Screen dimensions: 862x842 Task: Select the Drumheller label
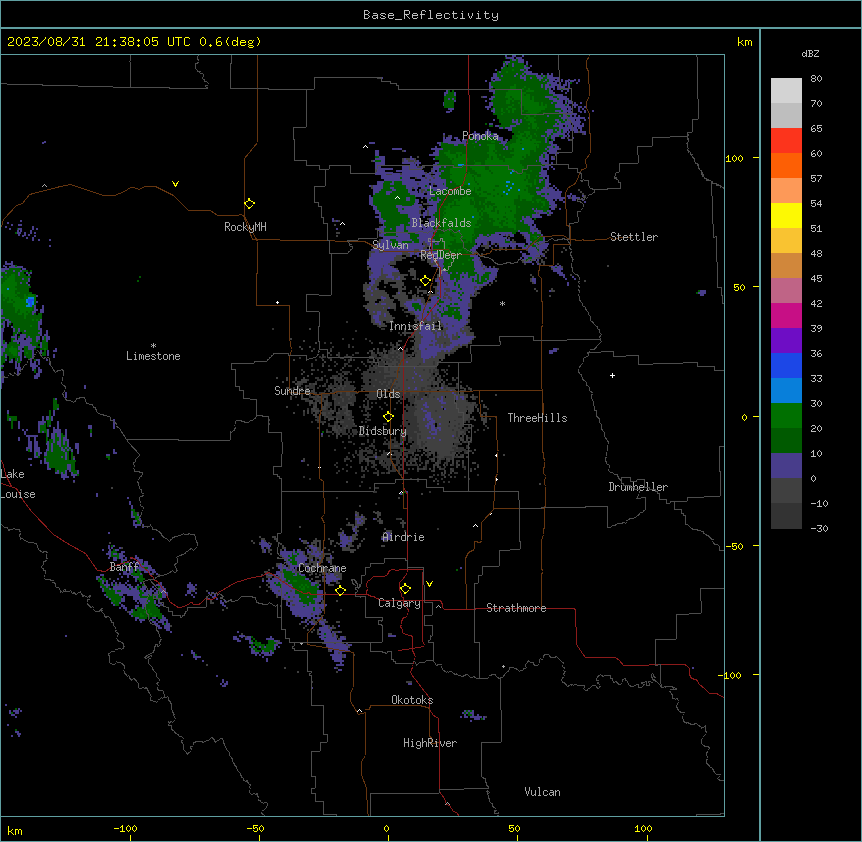pos(638,487)
